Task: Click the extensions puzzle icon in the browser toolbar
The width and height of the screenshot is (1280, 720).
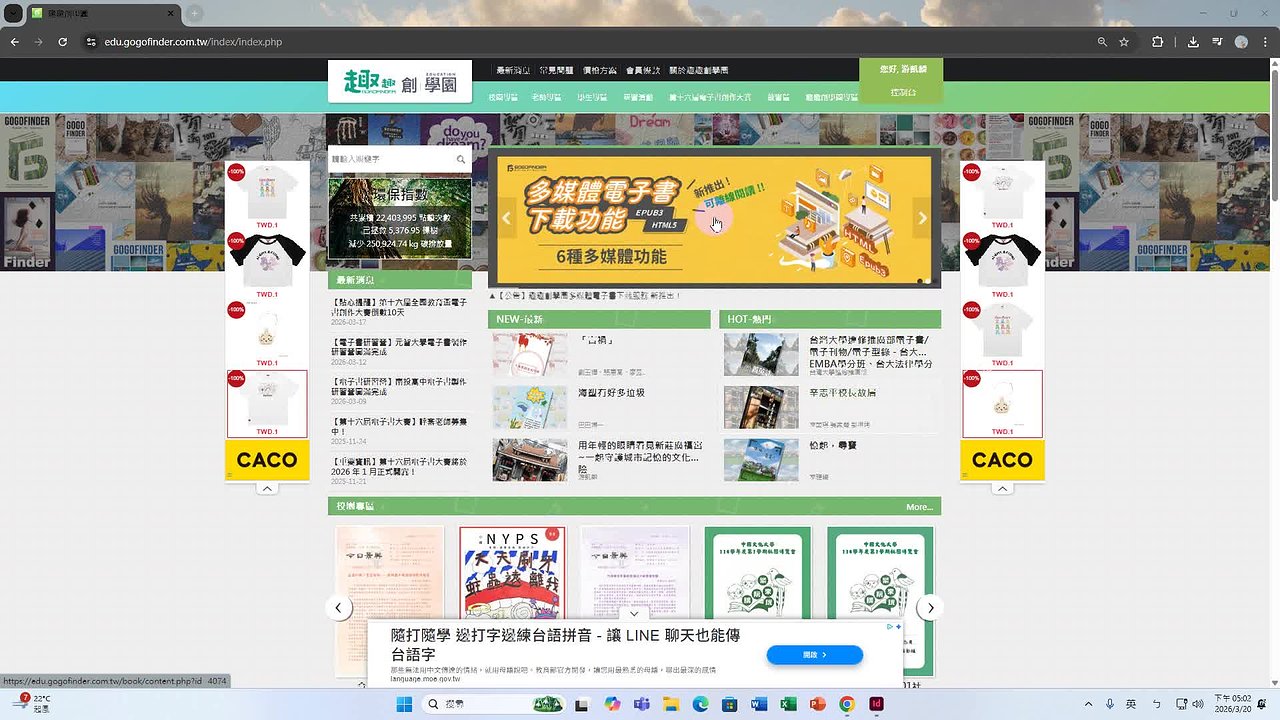Action: pos(1157,42)
